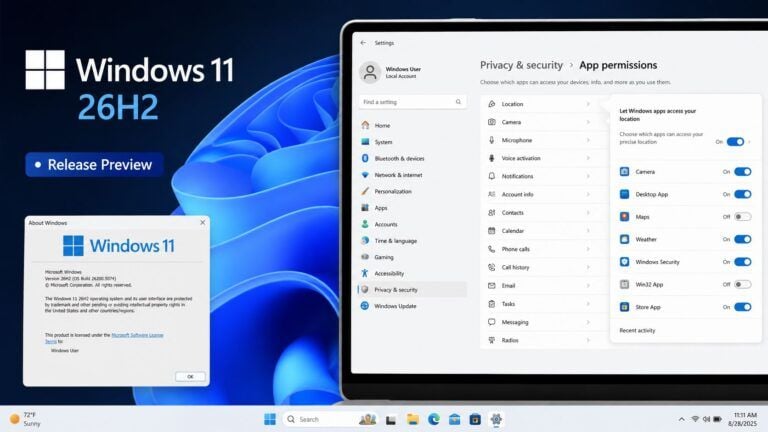
Task: Close the About Windows dialog
Action: 203,222
